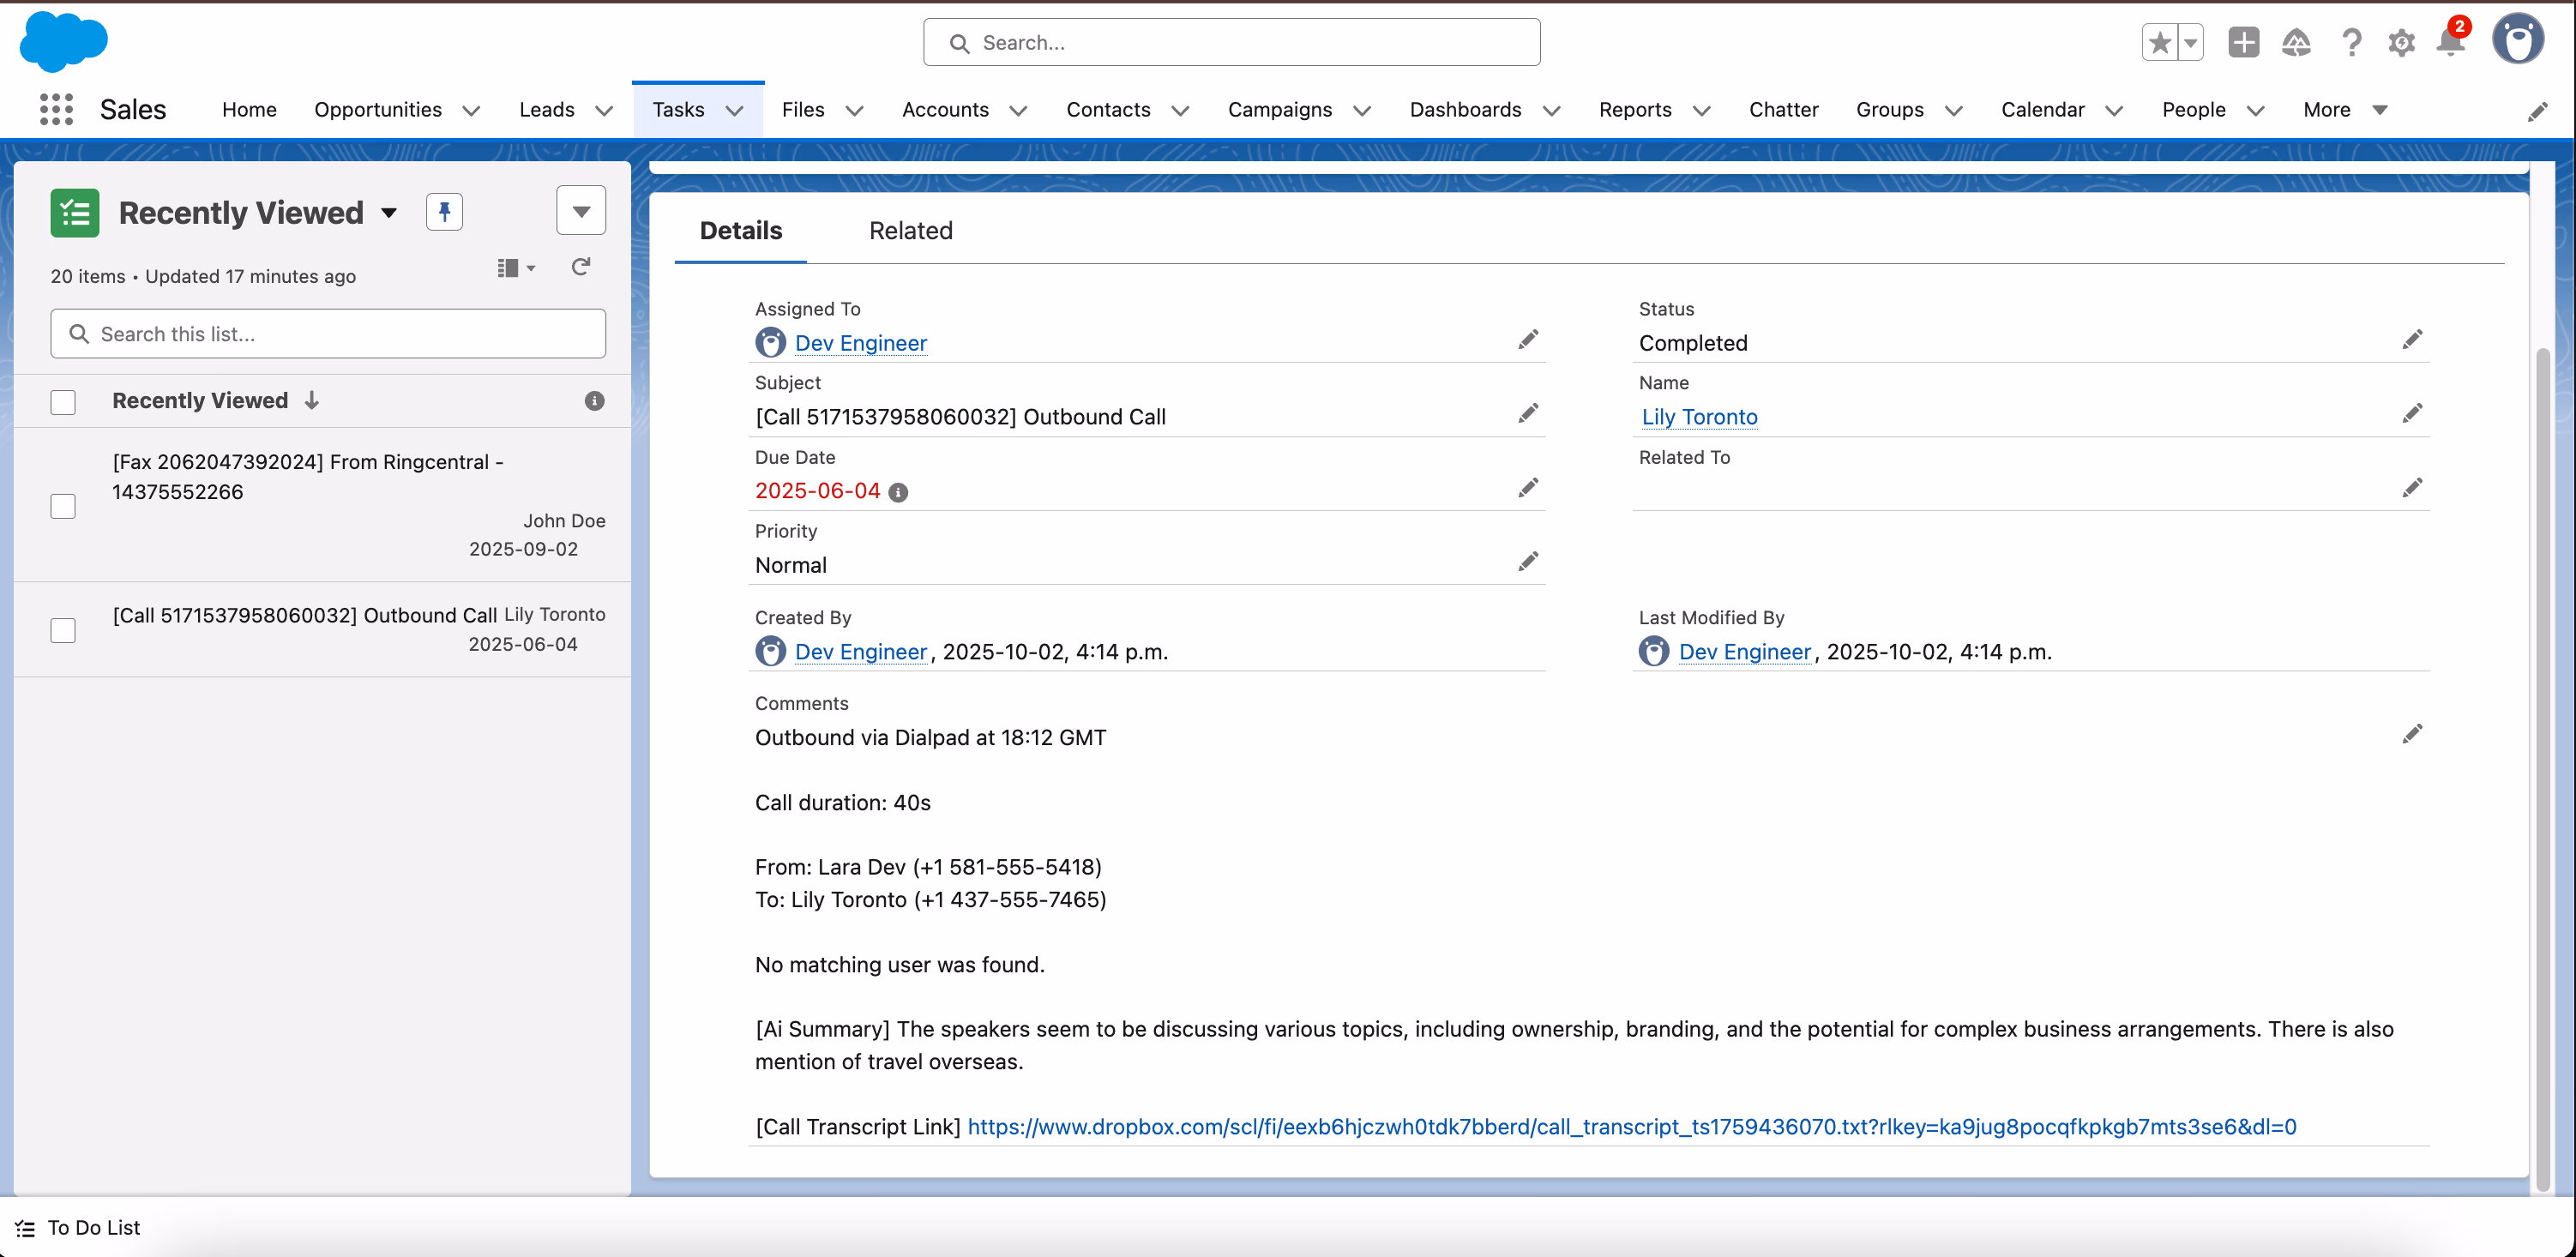Edit the Status field pencil

2413,339
